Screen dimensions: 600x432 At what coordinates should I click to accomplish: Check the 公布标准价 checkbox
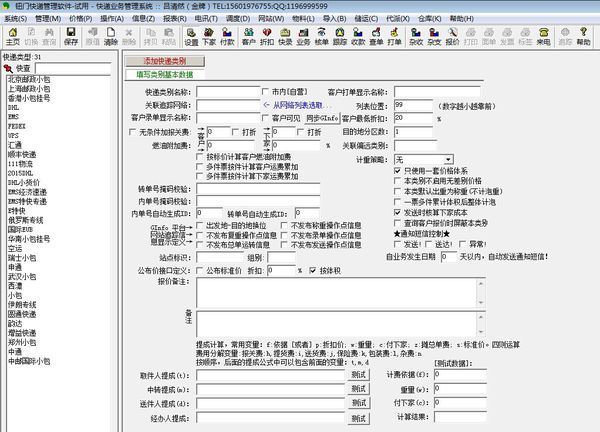click(198, 270)
